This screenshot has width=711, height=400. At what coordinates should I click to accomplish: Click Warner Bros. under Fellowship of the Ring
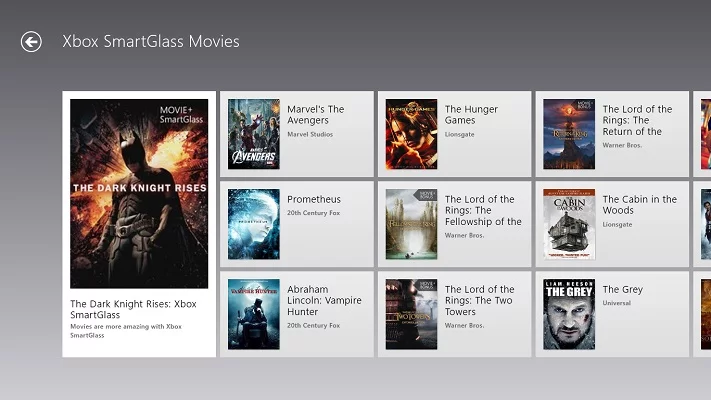[464, 235]
